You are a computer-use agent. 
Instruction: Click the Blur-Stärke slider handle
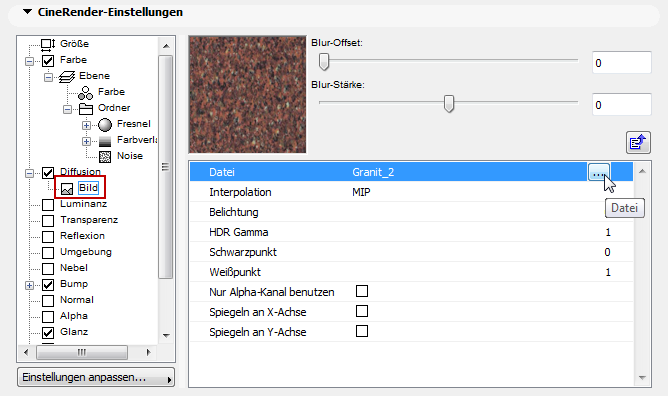pos(449,103)
